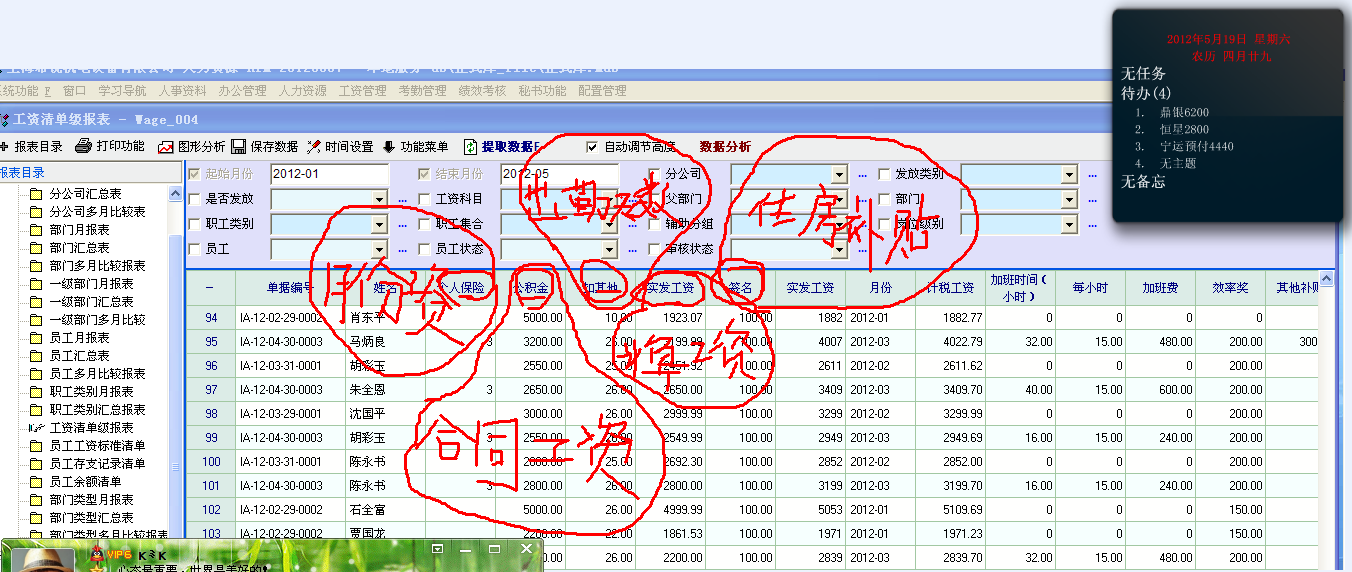Uncheck the 自动调节高度 checkbox

click(592, 147)
